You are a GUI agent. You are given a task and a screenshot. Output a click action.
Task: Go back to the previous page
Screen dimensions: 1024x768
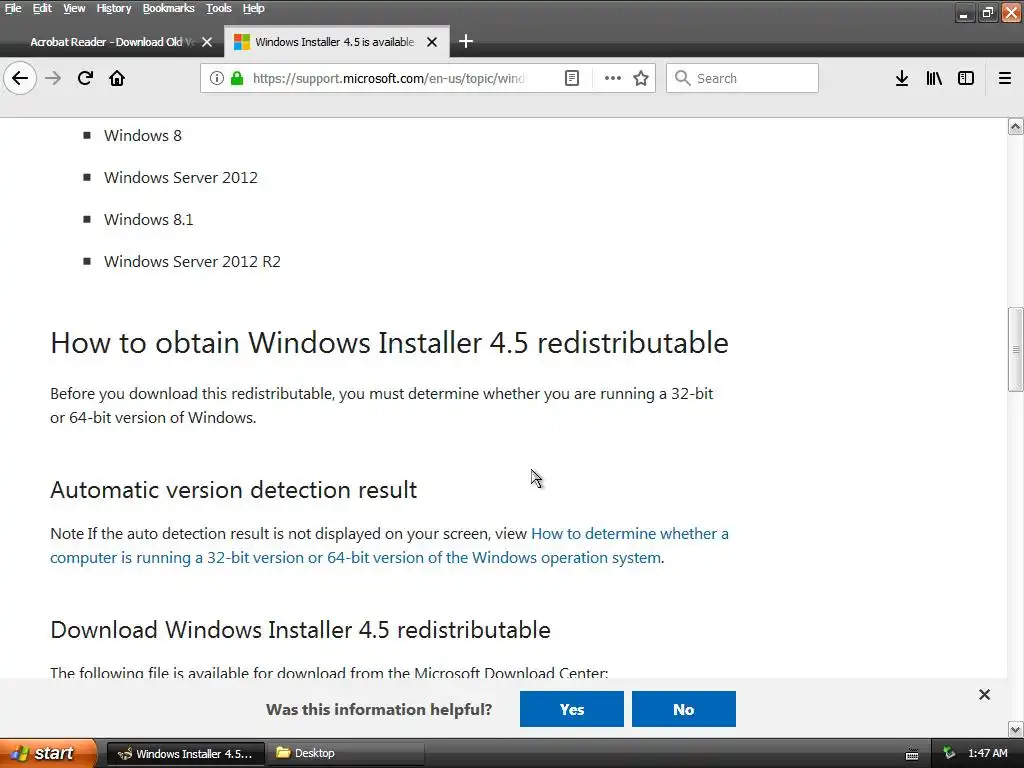[x=20, y=78]
